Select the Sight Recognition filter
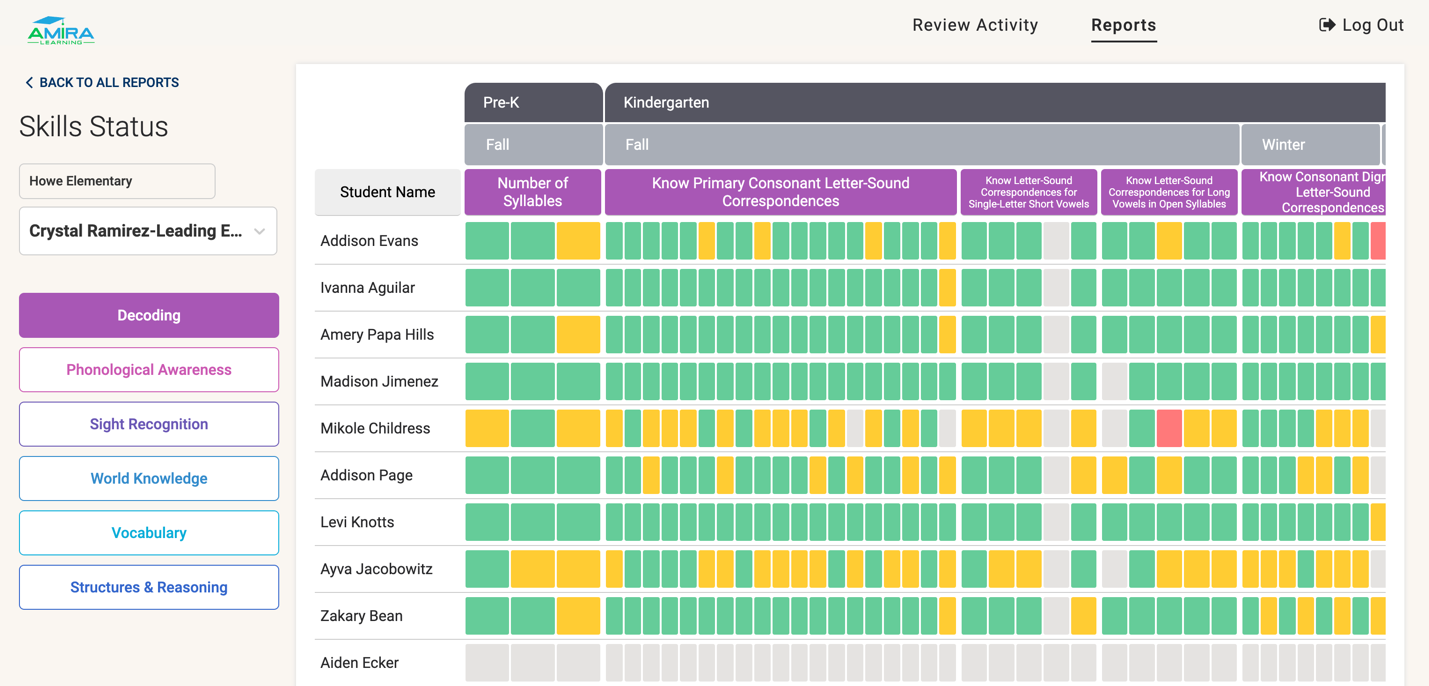 (x=148, y=424)
